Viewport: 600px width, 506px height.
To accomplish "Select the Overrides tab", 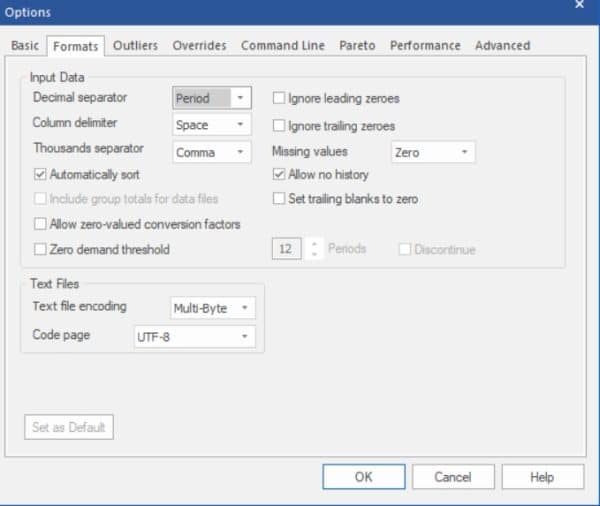I will [199, 46].
